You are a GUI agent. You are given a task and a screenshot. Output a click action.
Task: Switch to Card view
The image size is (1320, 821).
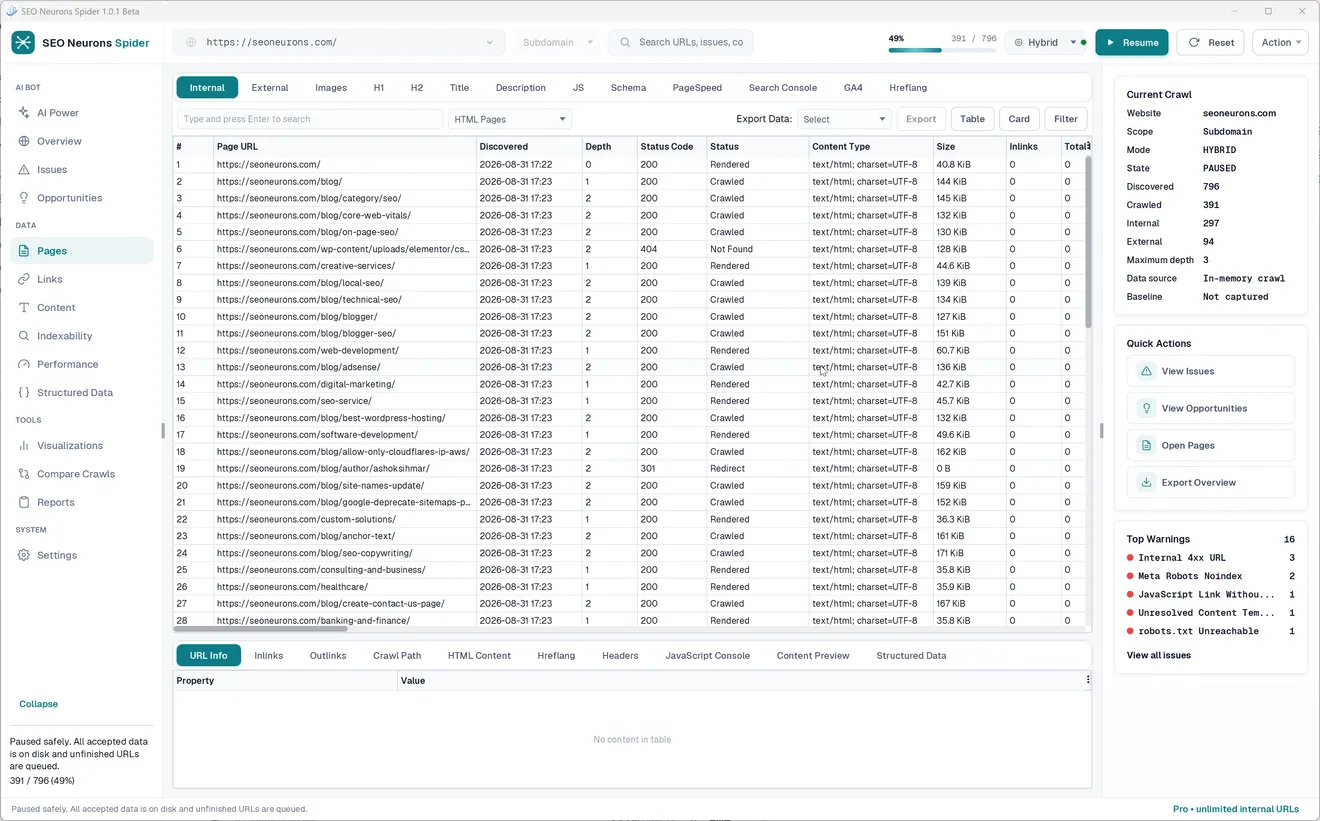click(1019, 119)
